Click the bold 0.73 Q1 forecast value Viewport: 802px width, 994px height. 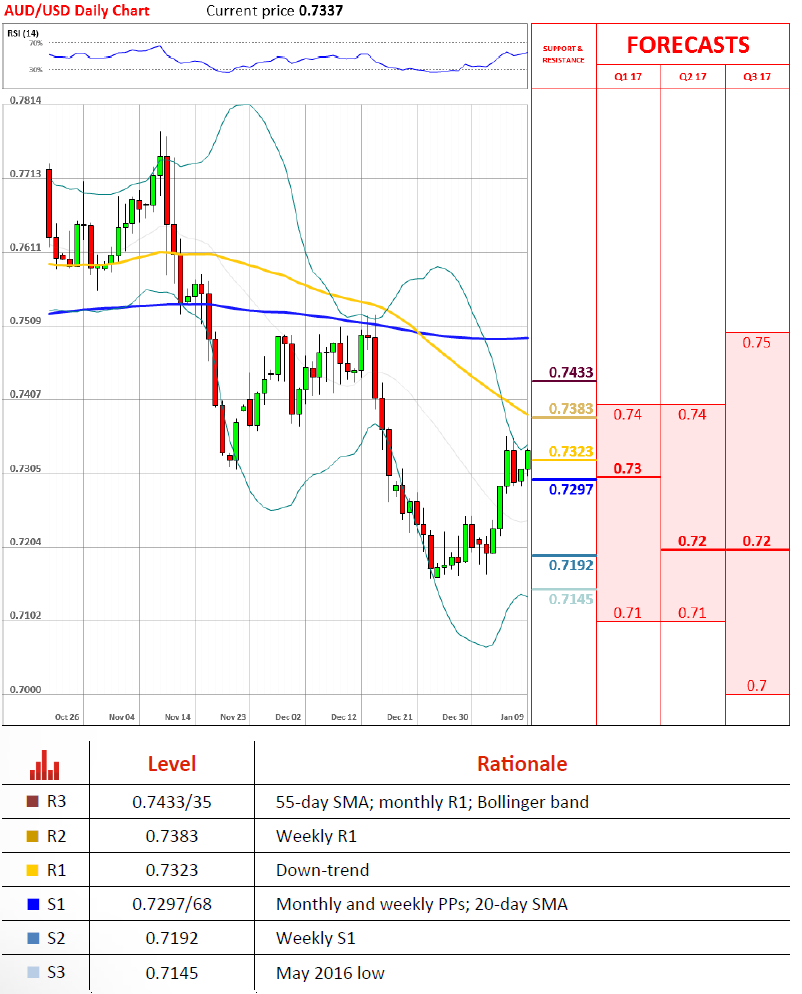[x=627, y=468]
